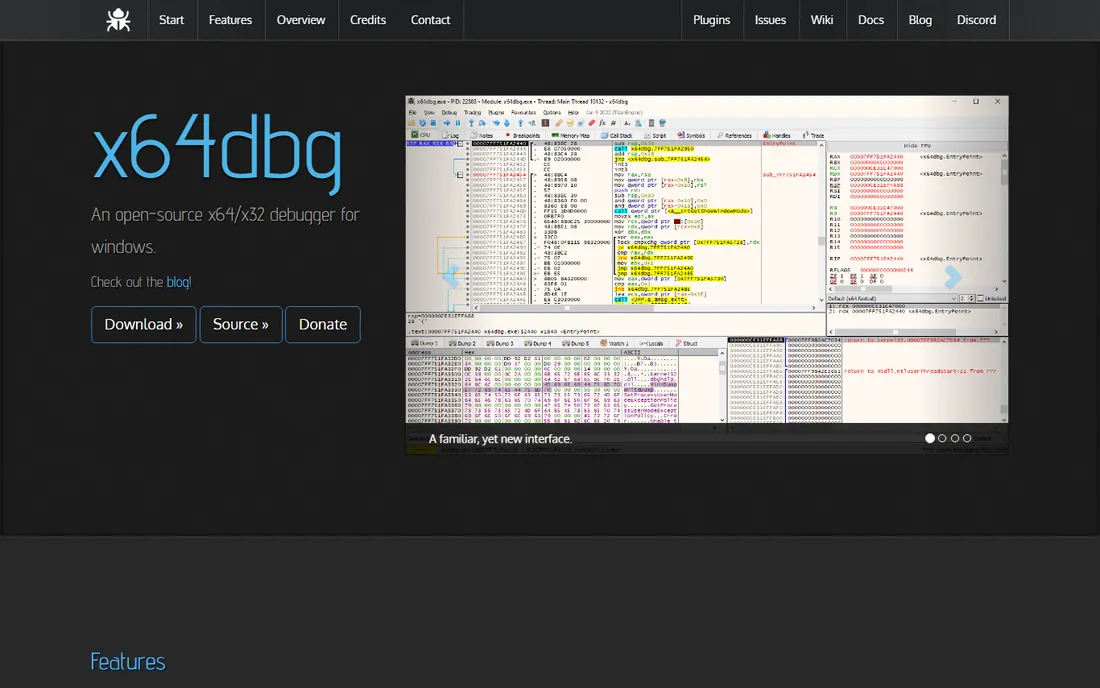This screenshot has height=688, width=1100.
Task: Advance carousel with right arrow
Action: pos(952,276)
